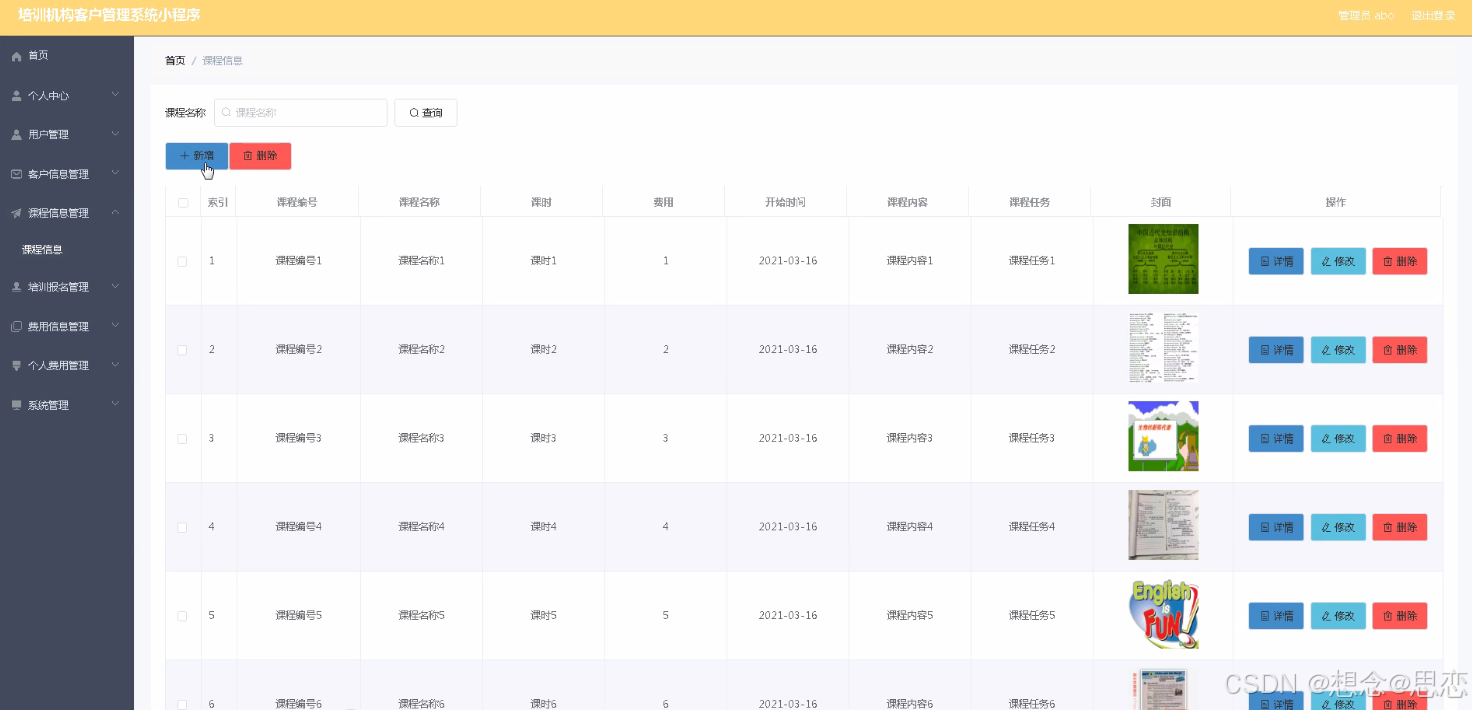Screen dimensions: 1472x710
Task: Open the cartoon cover thumbnail in row 3
Action: click(x=1163, y=436)
